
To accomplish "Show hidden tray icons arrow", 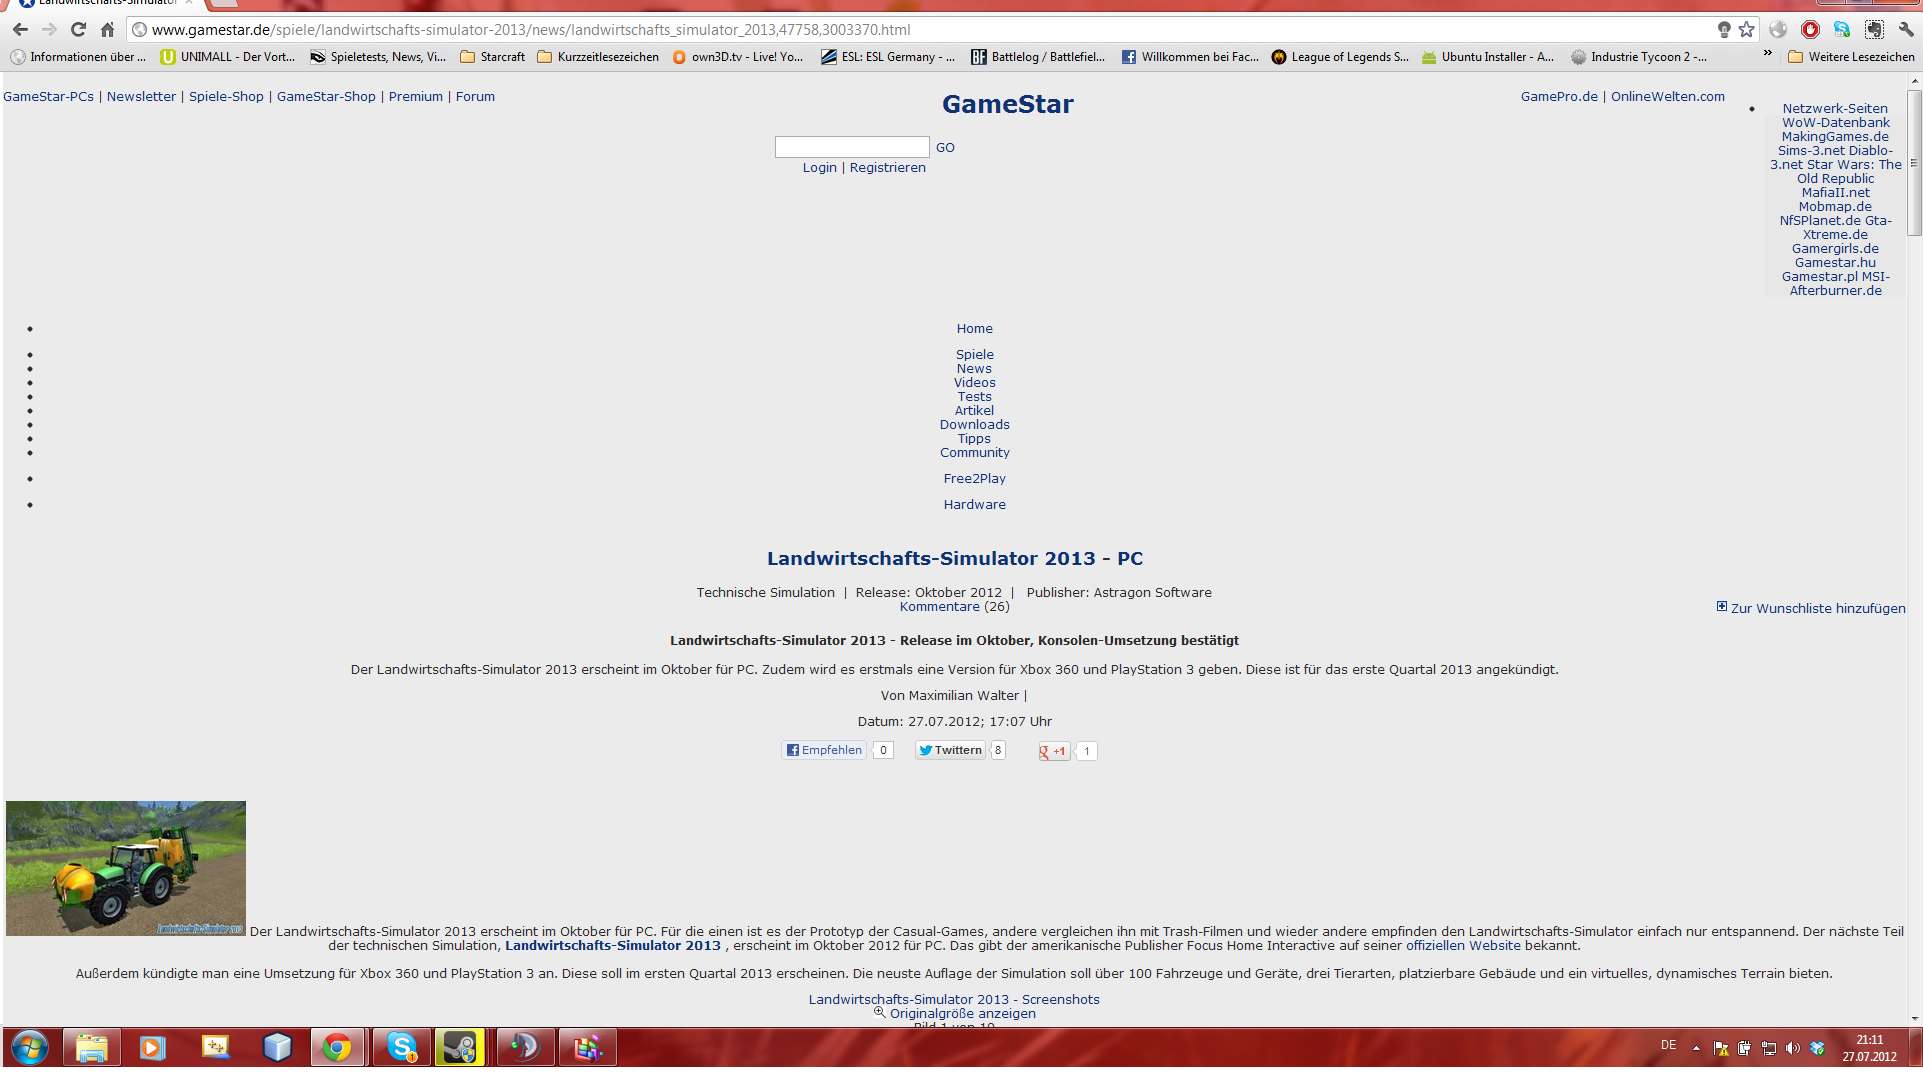I will click(x=1696, y=1048).
